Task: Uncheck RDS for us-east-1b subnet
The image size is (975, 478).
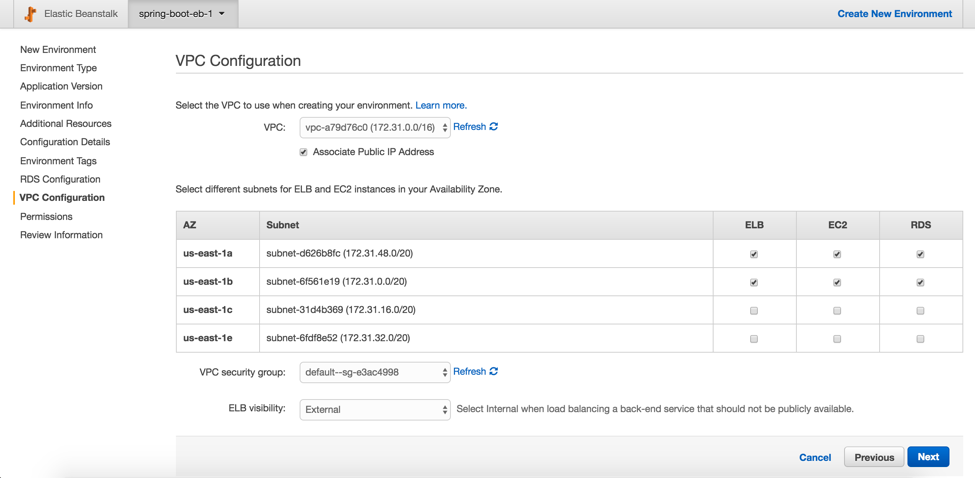Action: (x=920, y=282)
